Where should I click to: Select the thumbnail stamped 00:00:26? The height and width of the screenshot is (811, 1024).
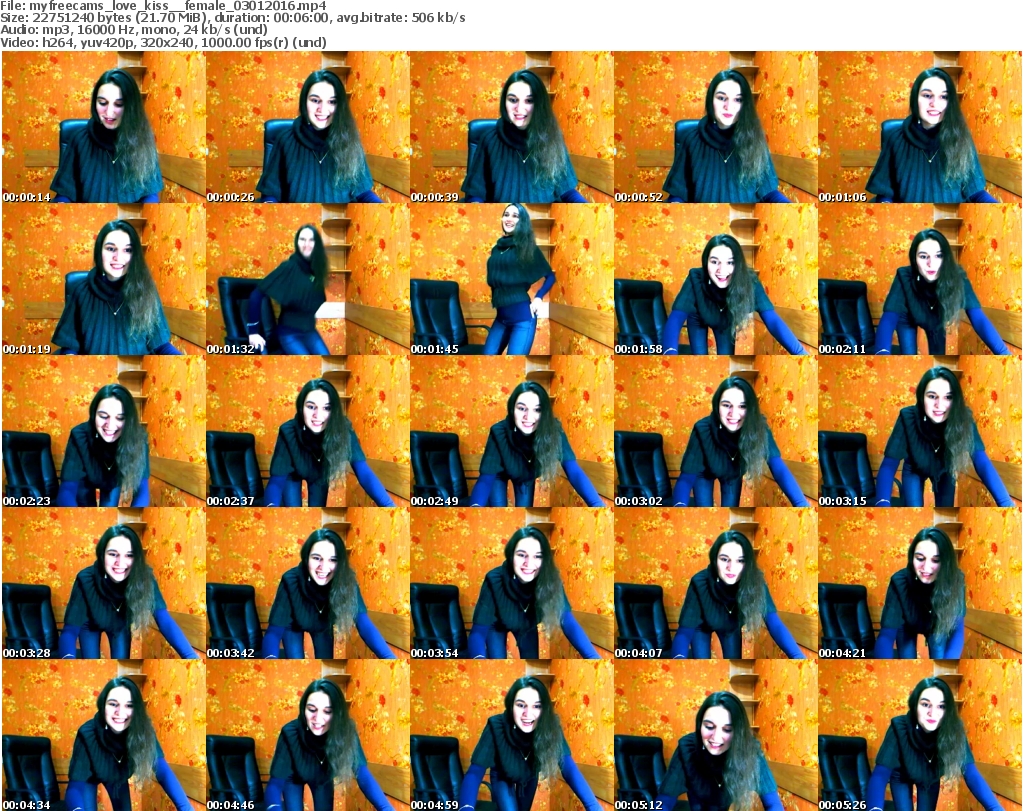(x=308, y=127)
